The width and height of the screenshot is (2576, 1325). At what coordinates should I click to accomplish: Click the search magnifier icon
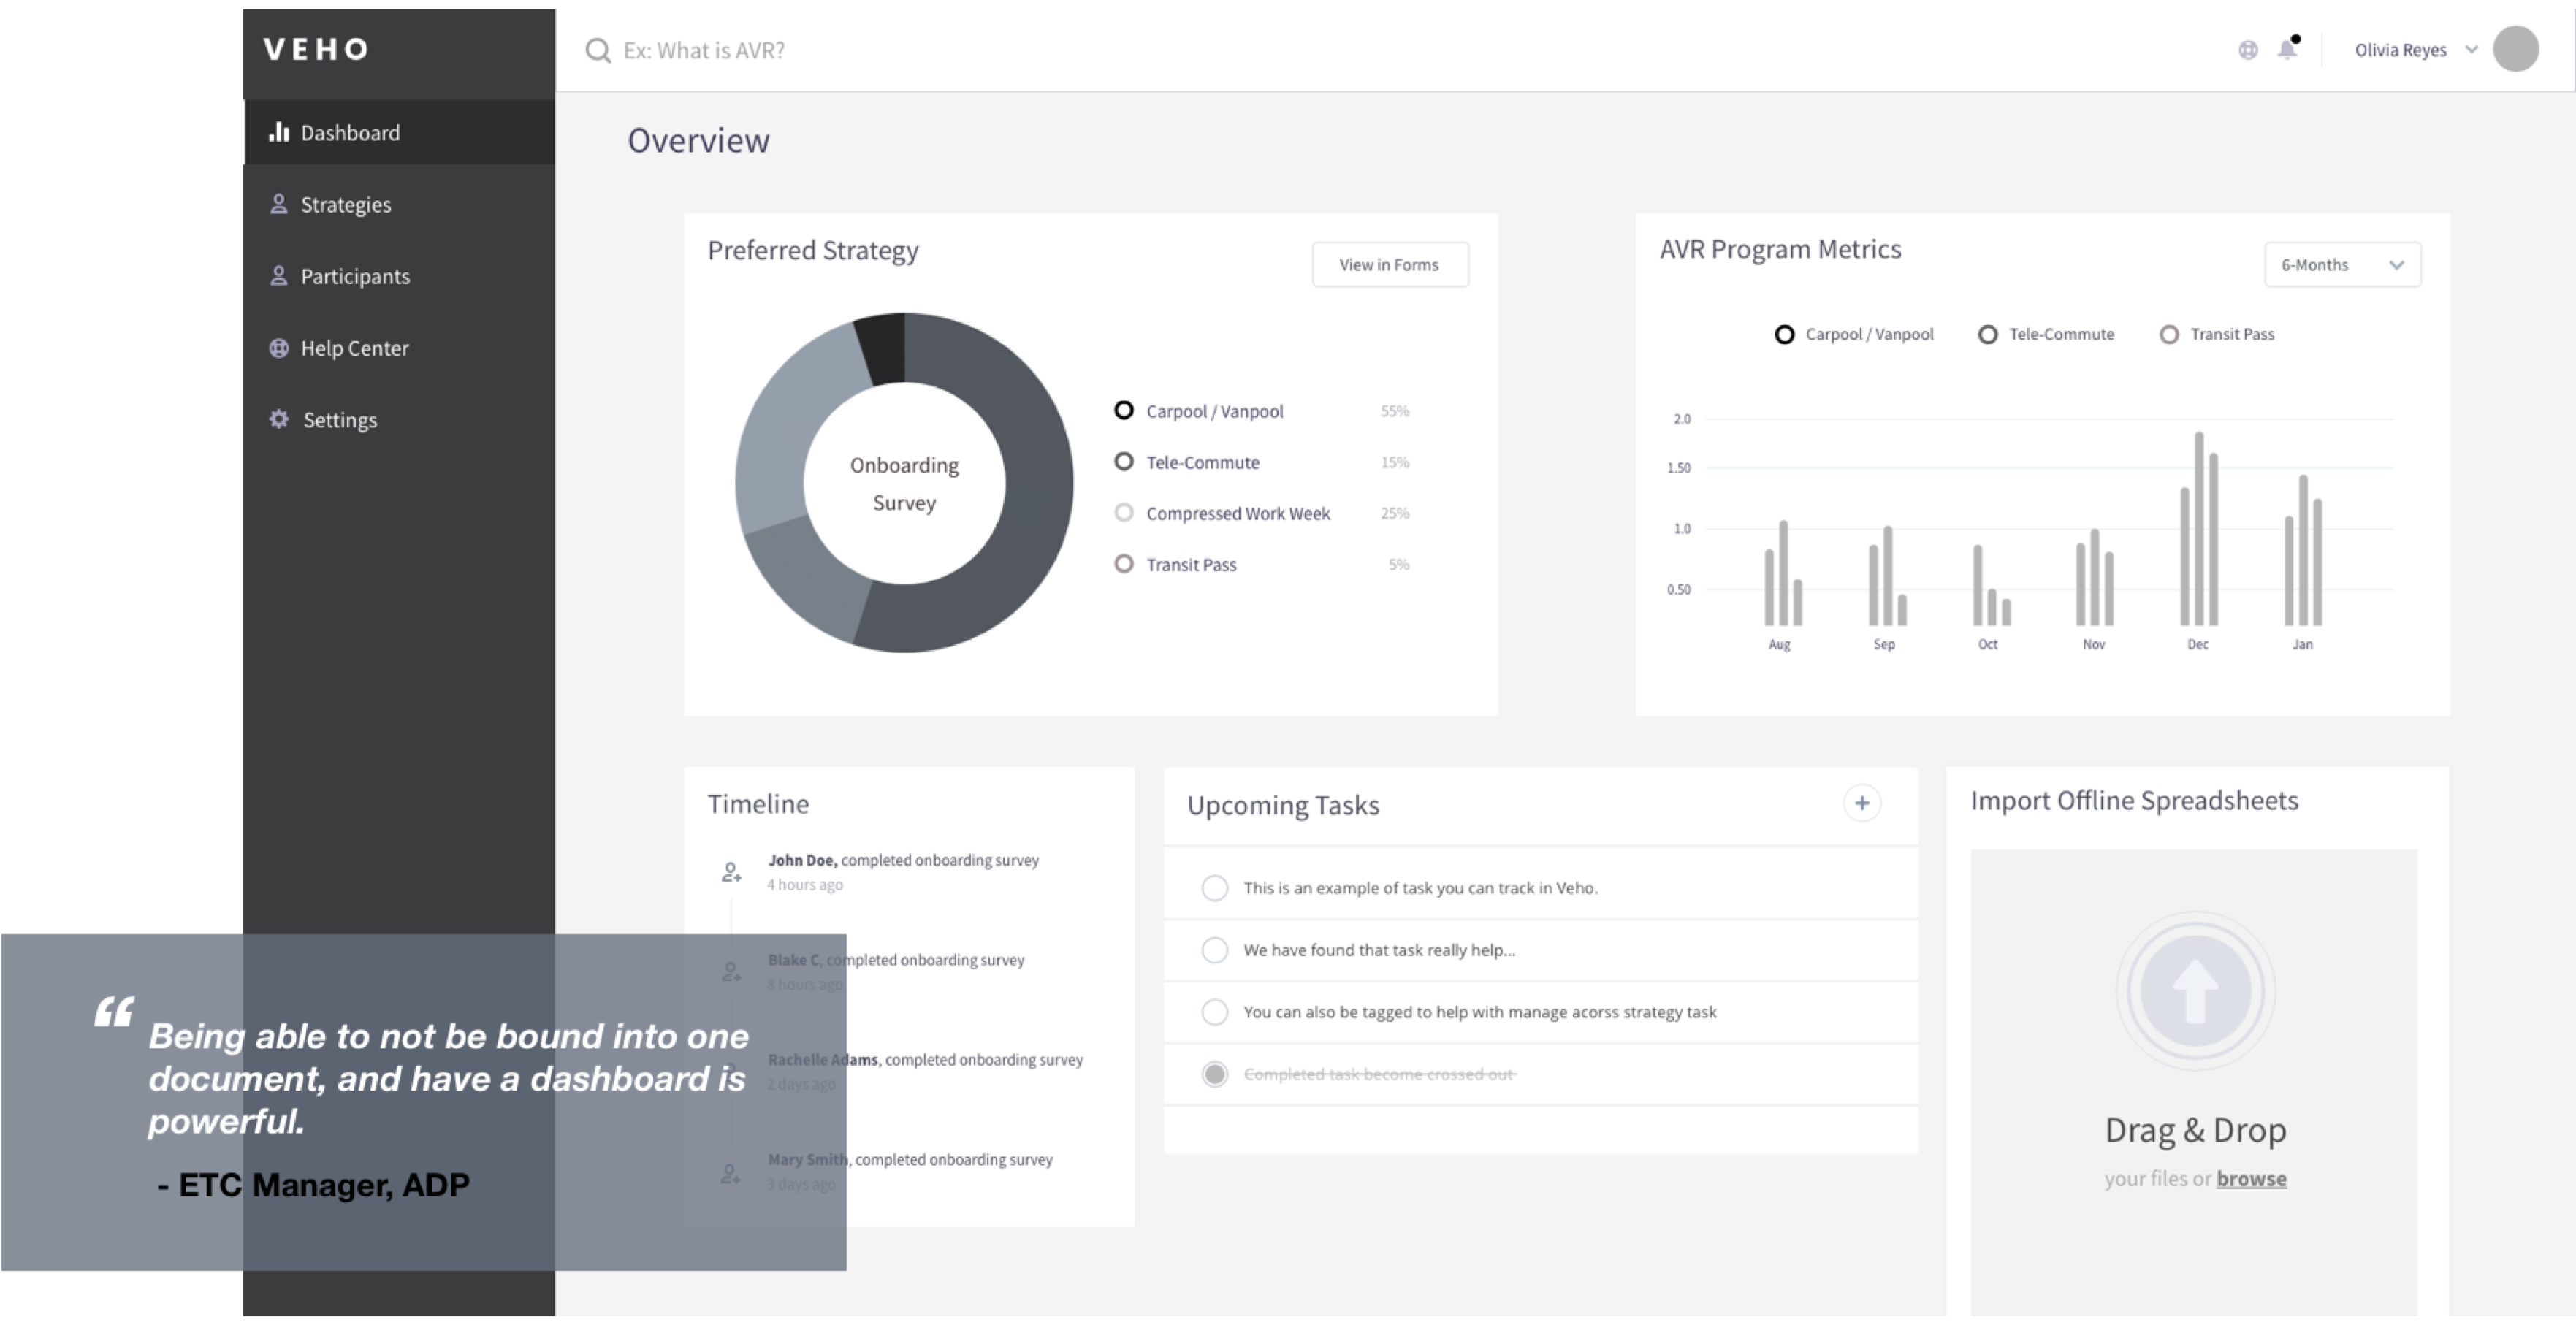[x=597, y=51]
